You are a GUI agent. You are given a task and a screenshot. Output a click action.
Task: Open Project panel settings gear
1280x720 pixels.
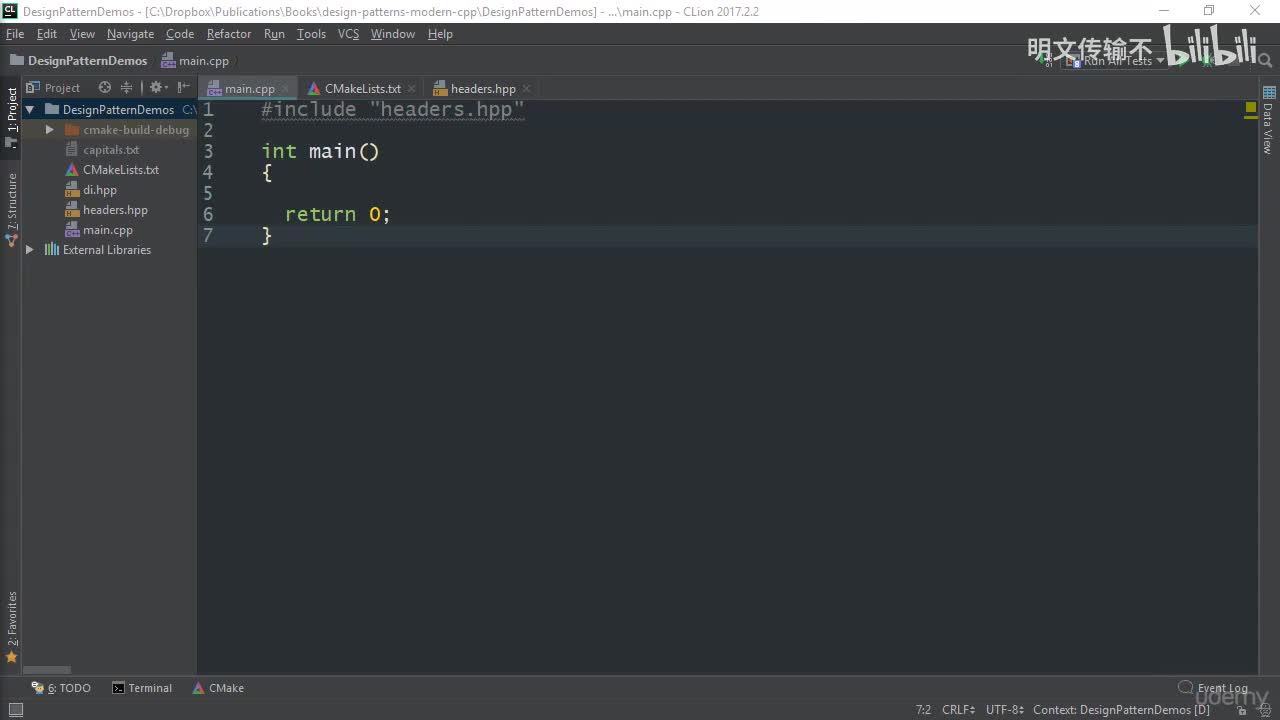tap(156, 88)
